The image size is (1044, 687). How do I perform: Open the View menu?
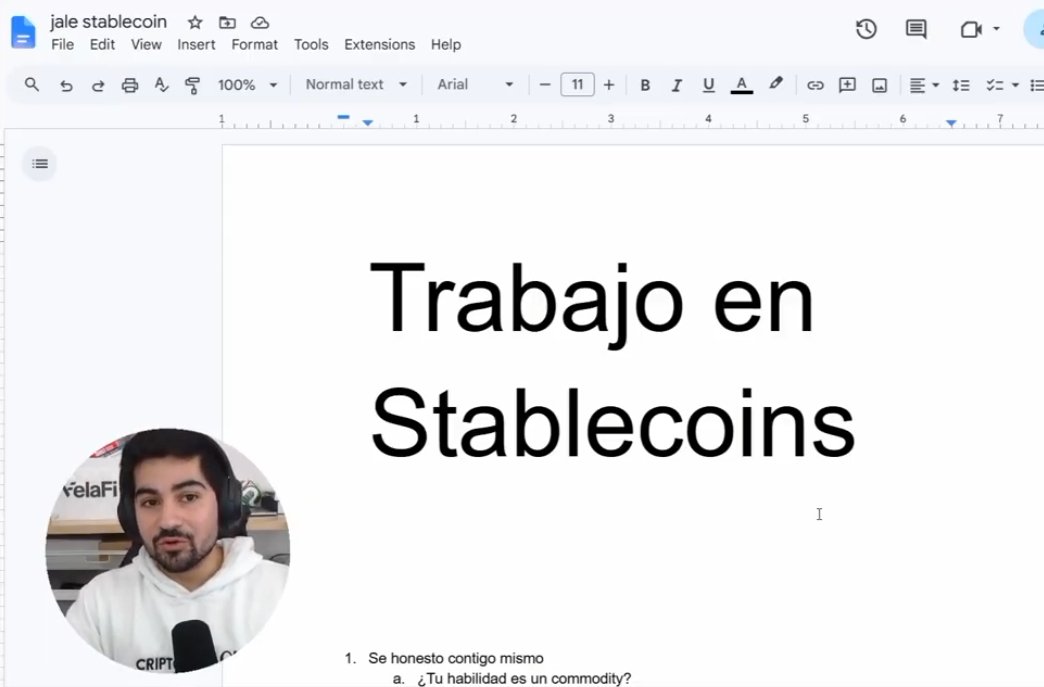coord(146,45)
